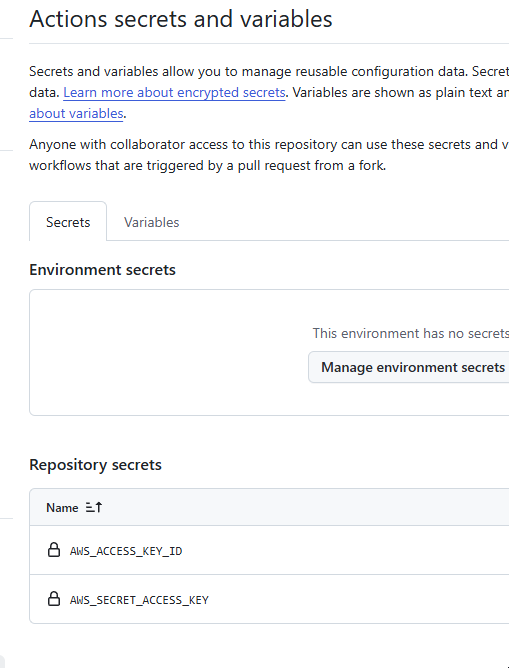Image resolution: width=509 pixels, height=668 pixels.
Task: Click the Secrets and variables allow you text line
Action: [x=269, y=71]
